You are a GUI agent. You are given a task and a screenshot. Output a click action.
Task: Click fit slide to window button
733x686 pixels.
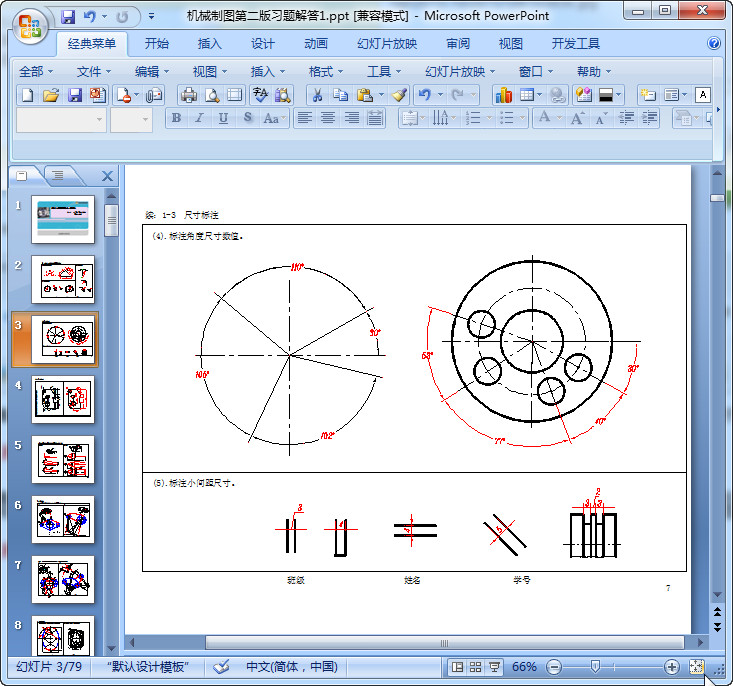[697, 667]
